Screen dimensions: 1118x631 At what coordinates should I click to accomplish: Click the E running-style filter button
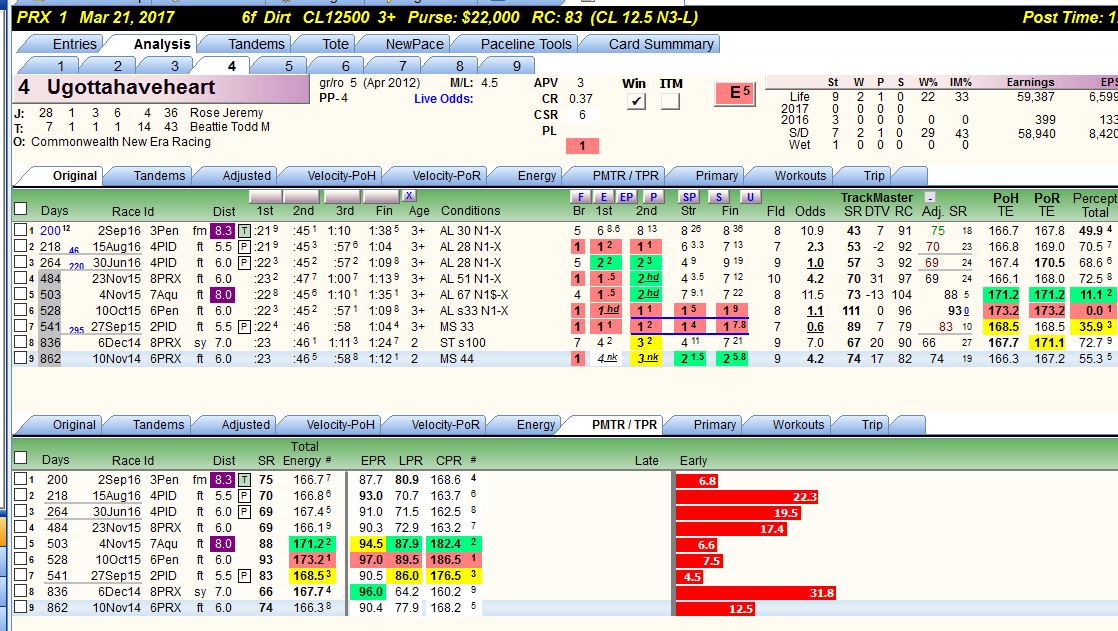point(603,197)
